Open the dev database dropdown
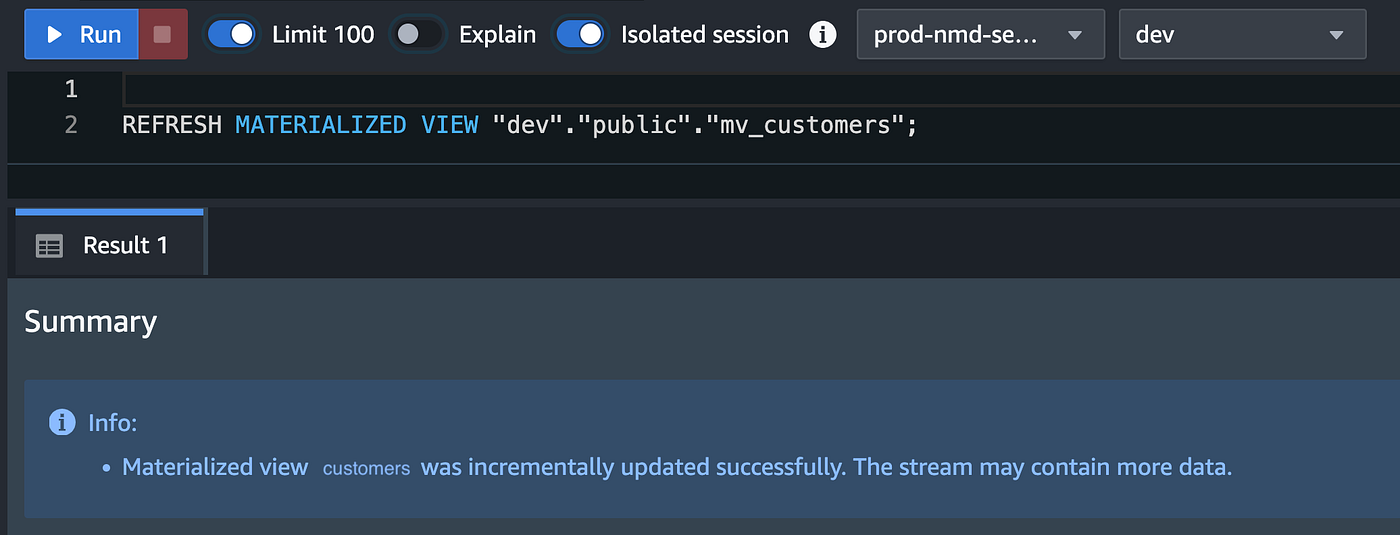The width and height of the screenshot is (1400, 535). click(1241, 34)
